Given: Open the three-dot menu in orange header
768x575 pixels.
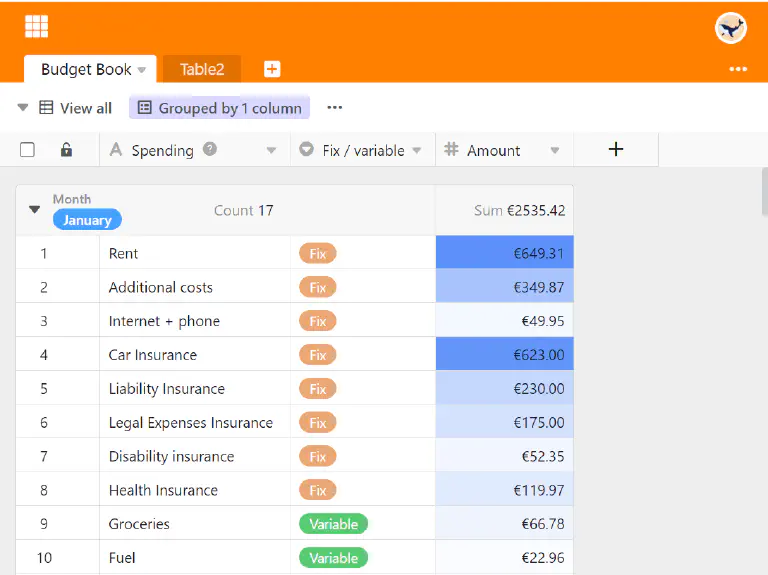Looking at the screenshot, I should [x=738, y=69].
